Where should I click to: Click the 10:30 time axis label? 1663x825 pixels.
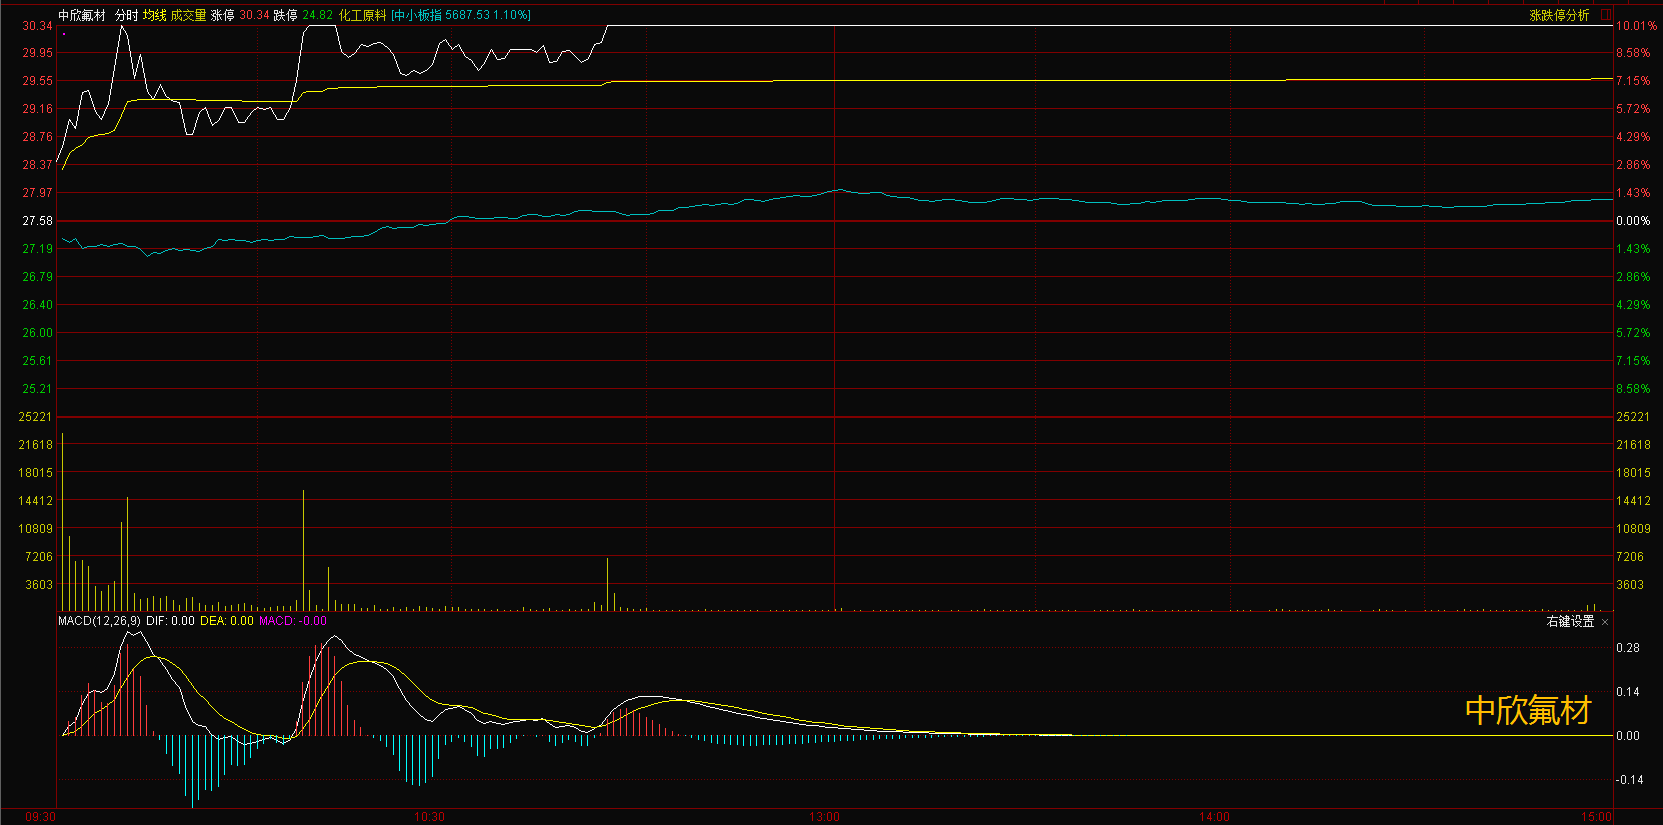tap(429, 817)
